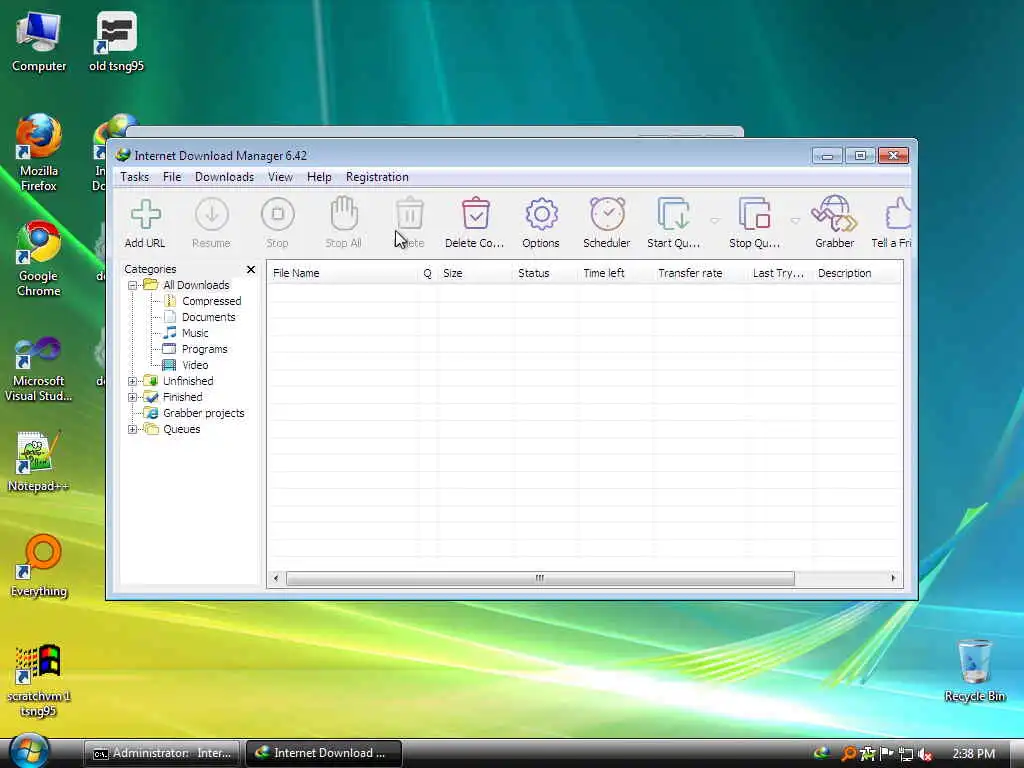Open the old tsng95 desktop shortcut
The width and height of the screenshot is (1024, 768).
pos(116,40)
